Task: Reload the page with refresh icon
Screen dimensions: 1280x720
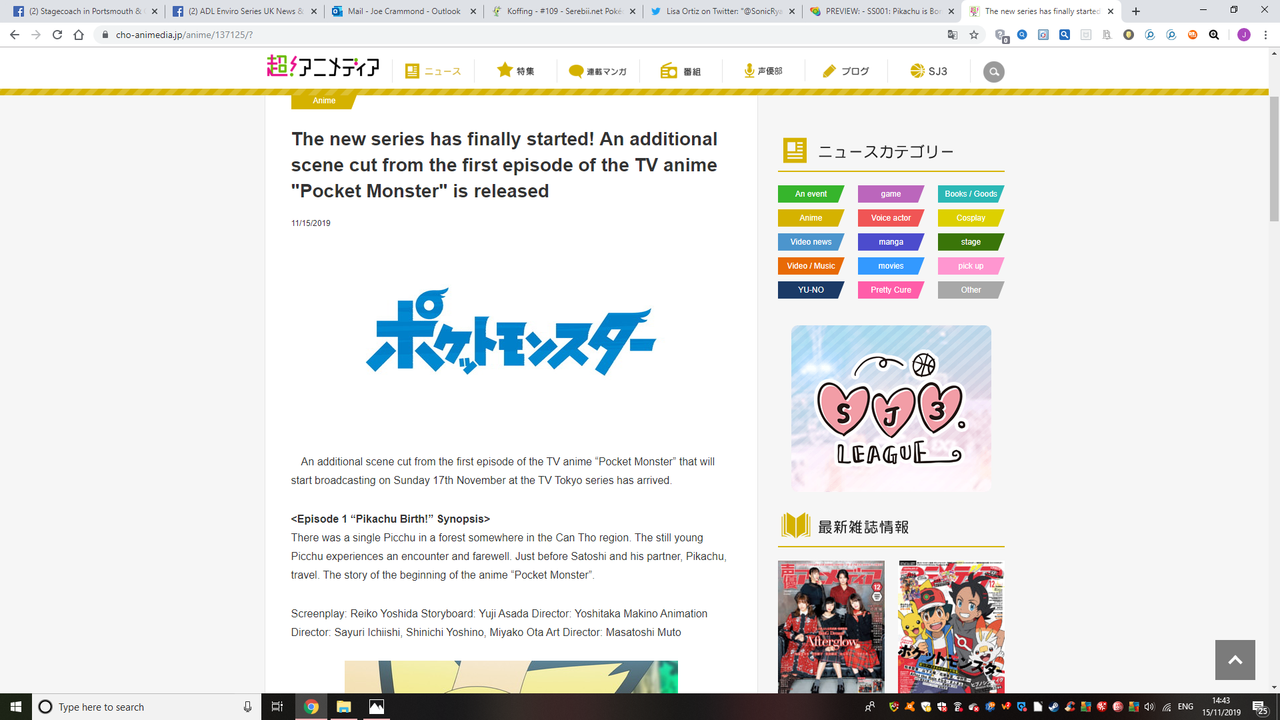Action: (x=57, y=34)
